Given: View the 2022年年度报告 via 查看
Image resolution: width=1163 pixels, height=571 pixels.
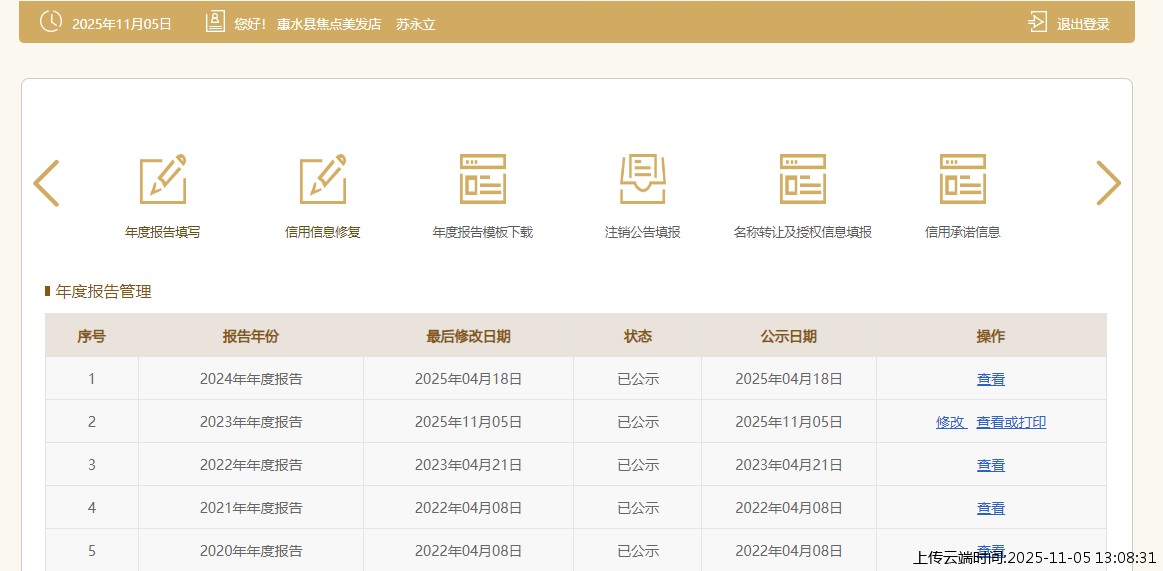Looking at the screenshot, I should [990, 466].
